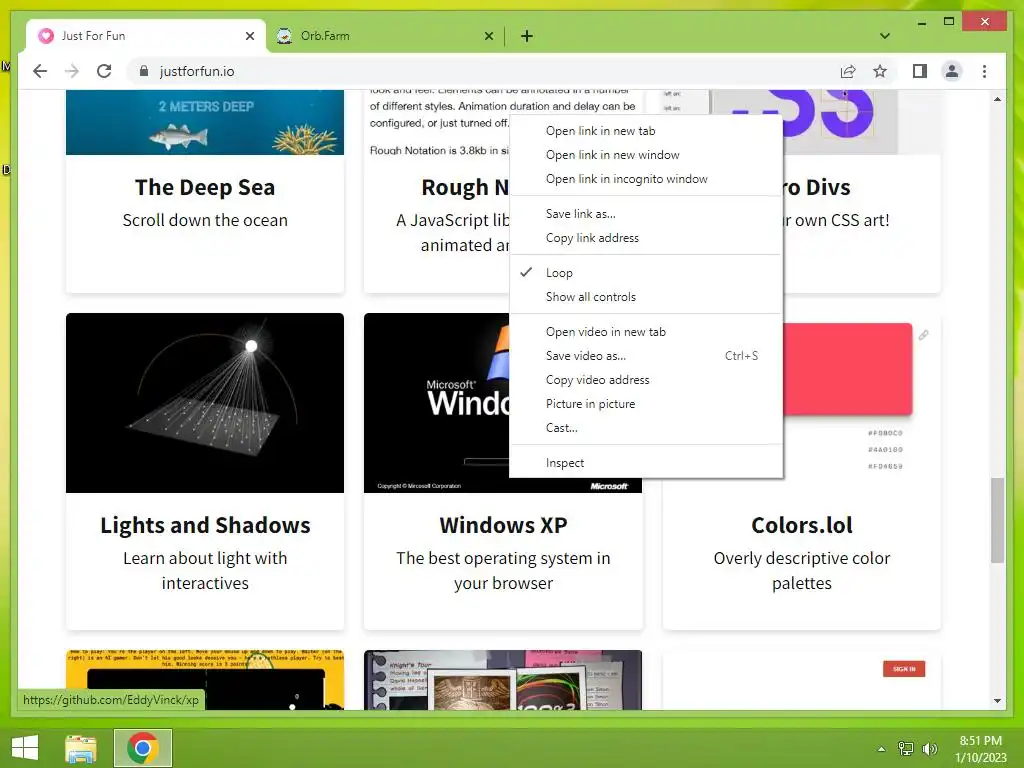Open the volume speaker tray icon
The image size is (1024, 768).
tap(929, 748)
